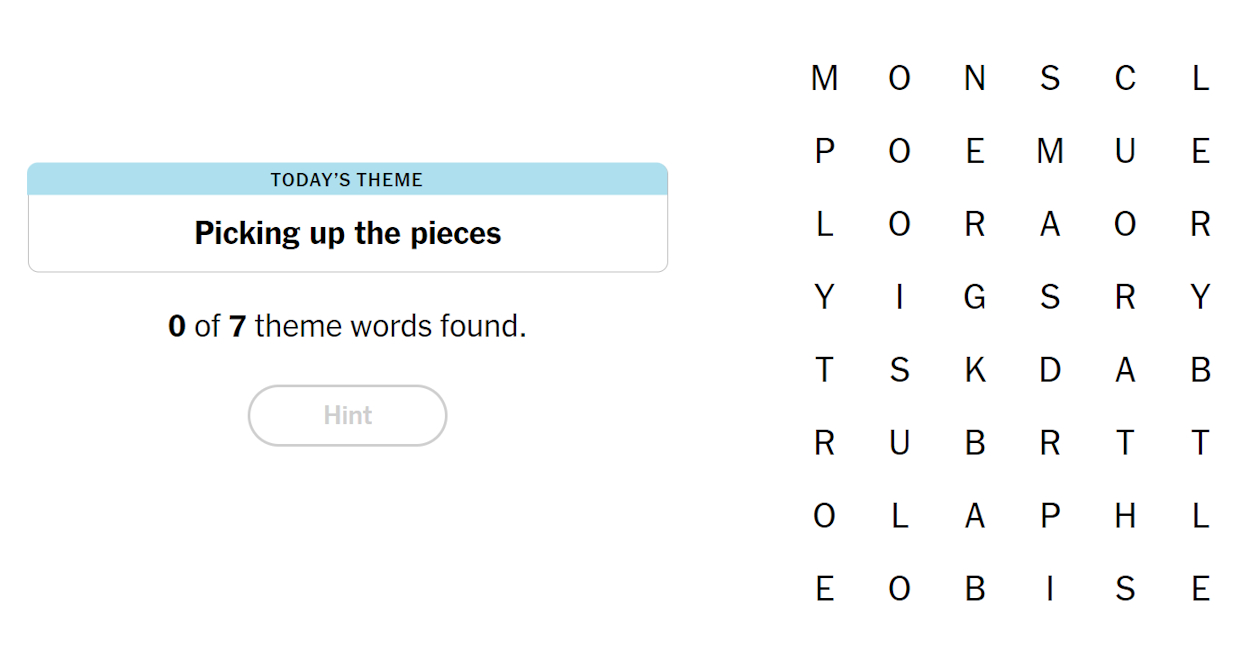Tap the T starting the TSKDAB row
Screen dimensions: 1250x652
[x=825, y=370]
